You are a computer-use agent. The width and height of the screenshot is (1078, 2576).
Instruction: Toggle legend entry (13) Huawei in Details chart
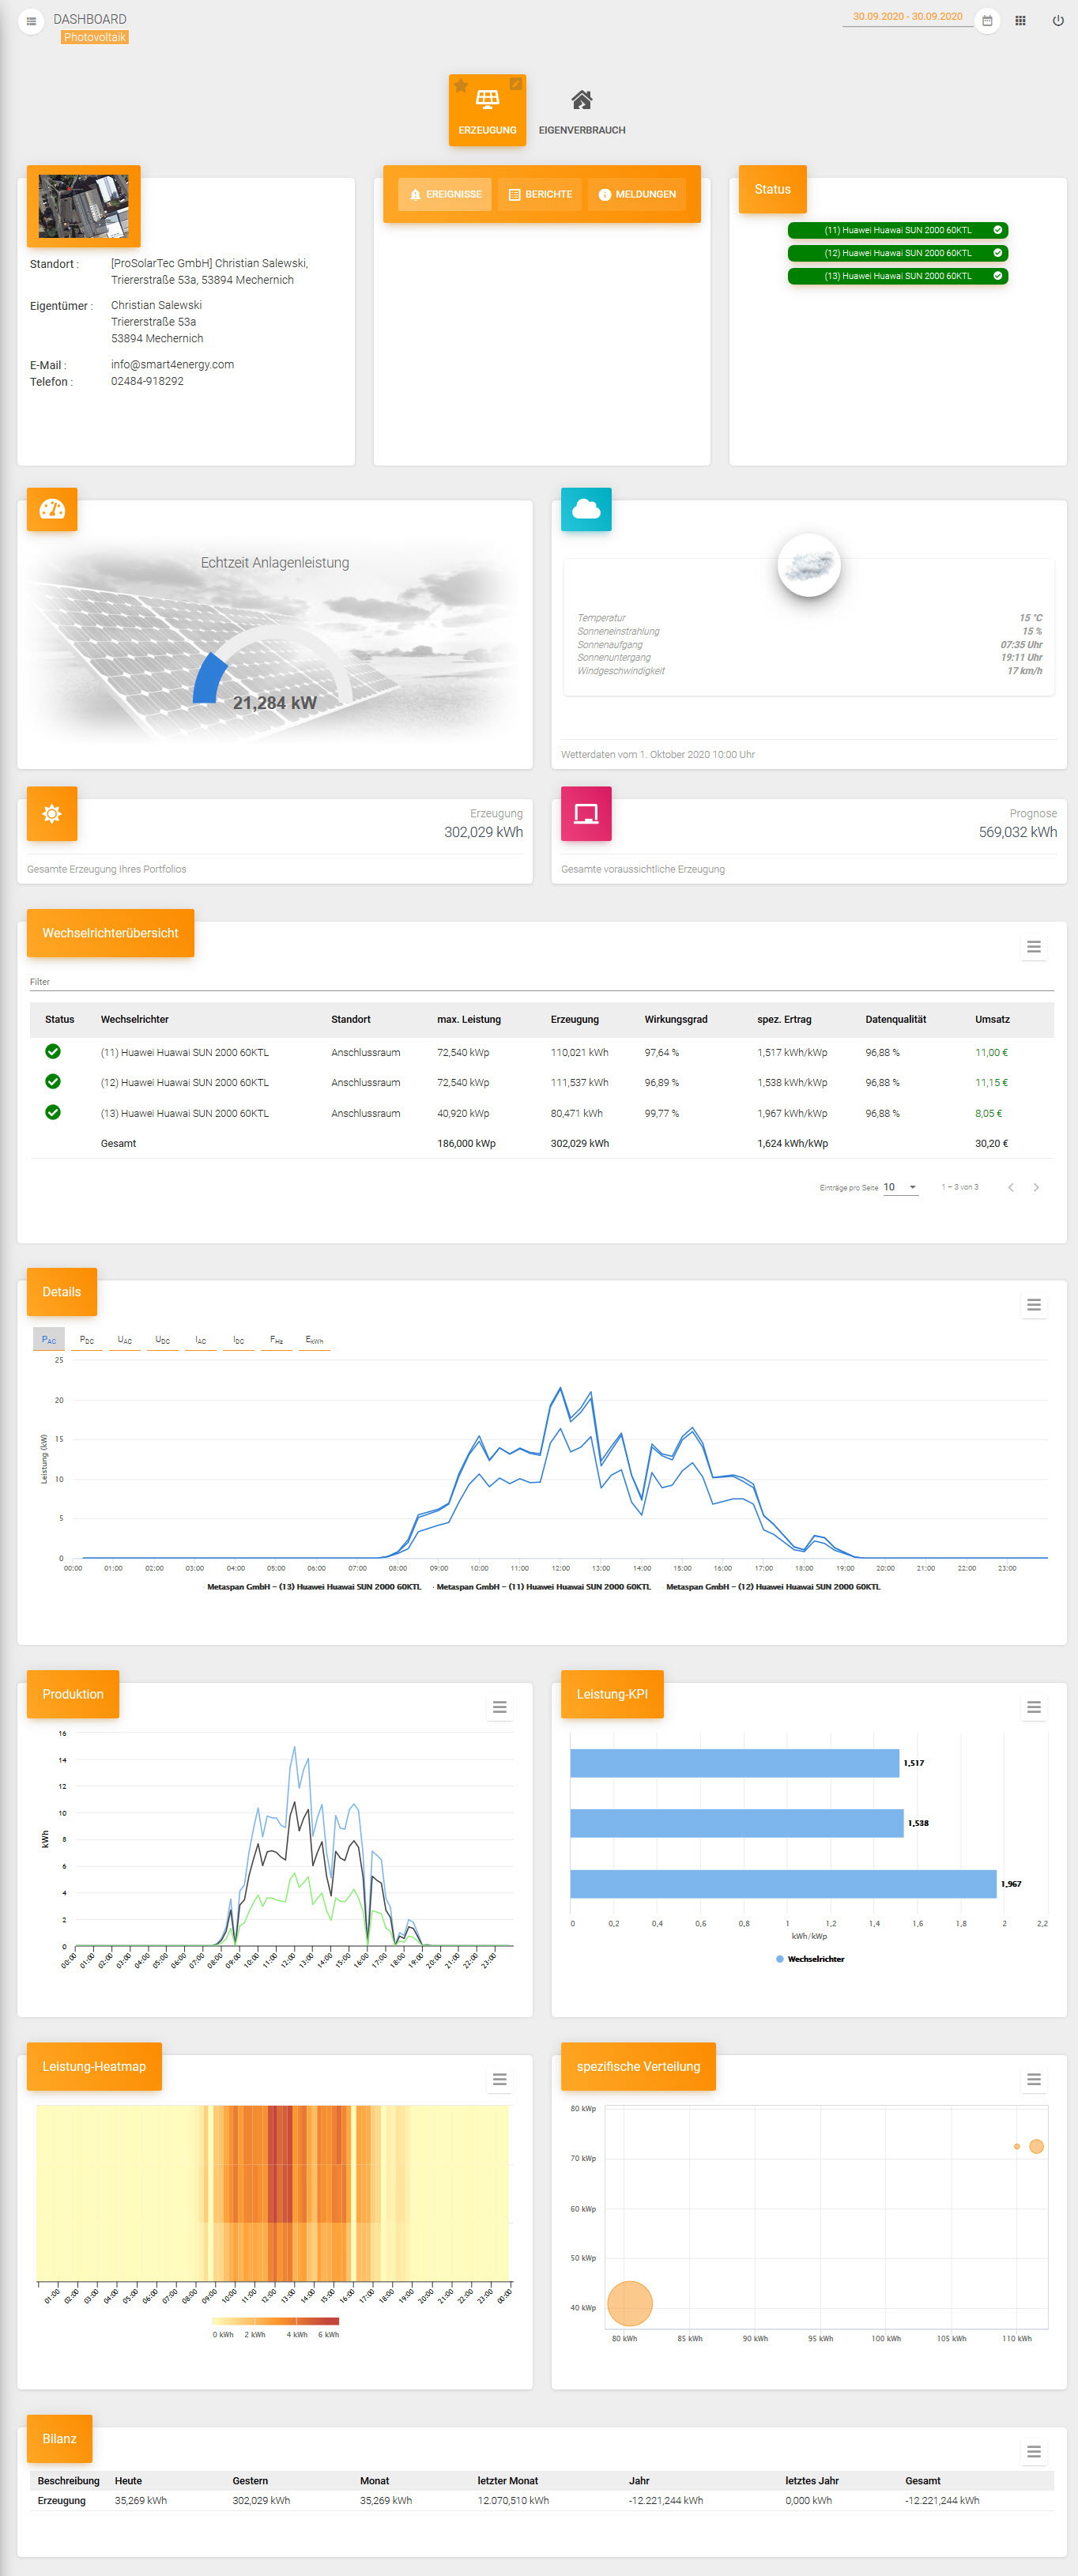coord(314,1586)
